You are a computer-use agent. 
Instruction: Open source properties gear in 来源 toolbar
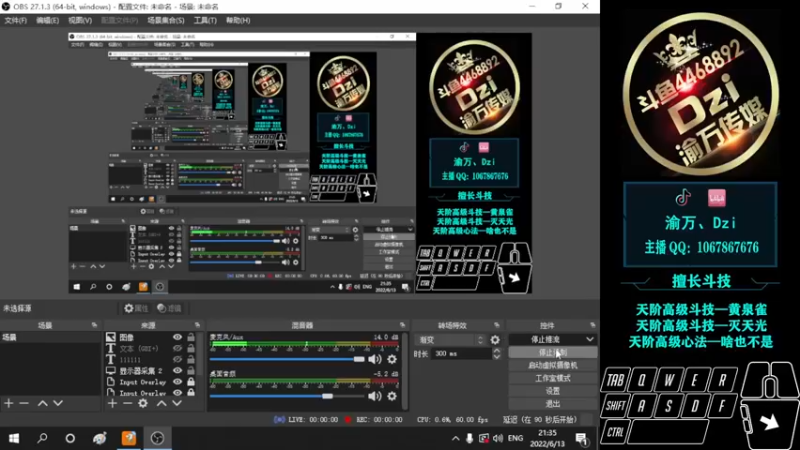143,404
